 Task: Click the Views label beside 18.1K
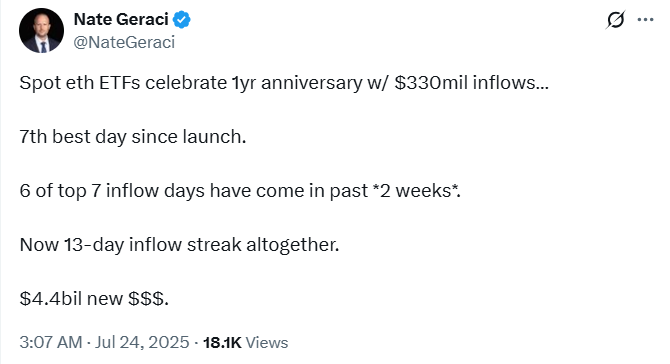pyautogui.click(x=267, y=343)
